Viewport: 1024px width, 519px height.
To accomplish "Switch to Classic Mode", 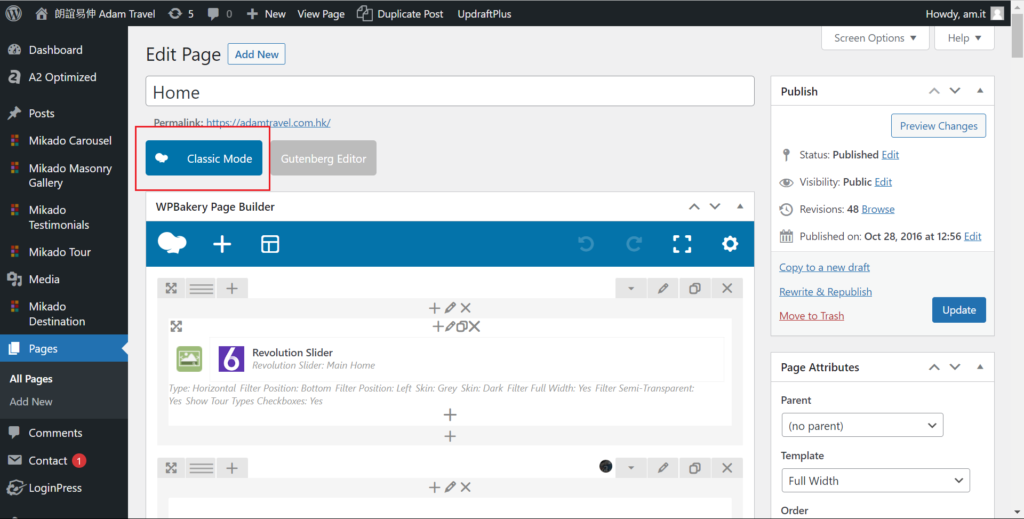I will (x=204, y=158).
